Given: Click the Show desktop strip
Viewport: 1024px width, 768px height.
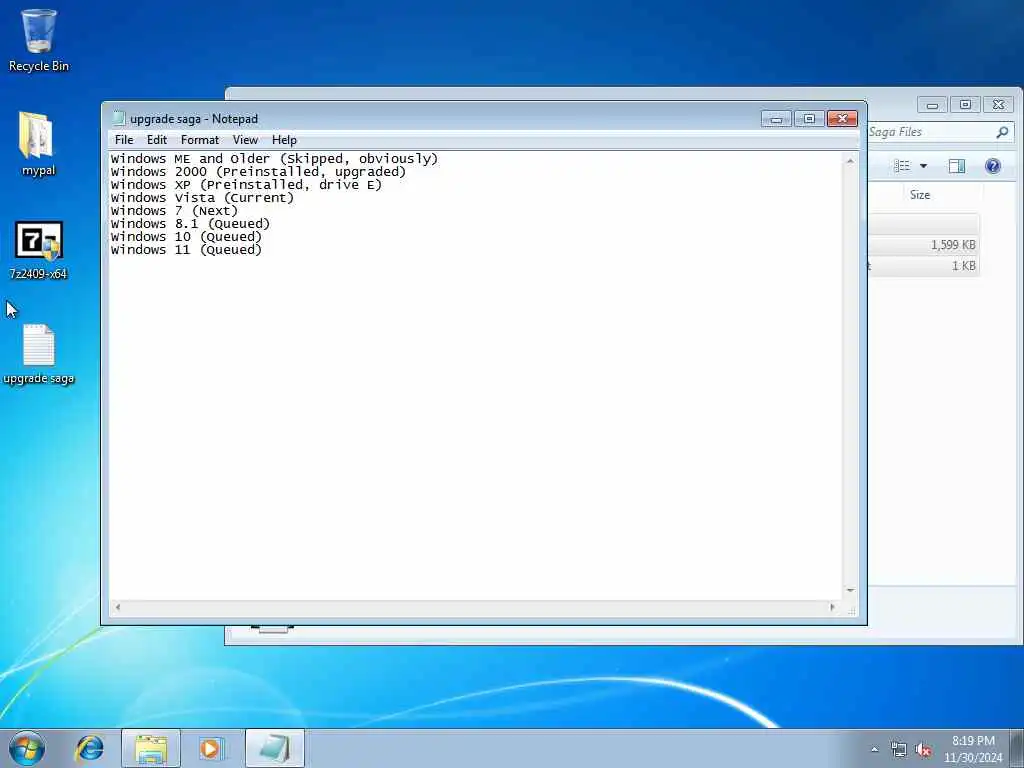Looking at the screenshot, I should pos(1017,748).
